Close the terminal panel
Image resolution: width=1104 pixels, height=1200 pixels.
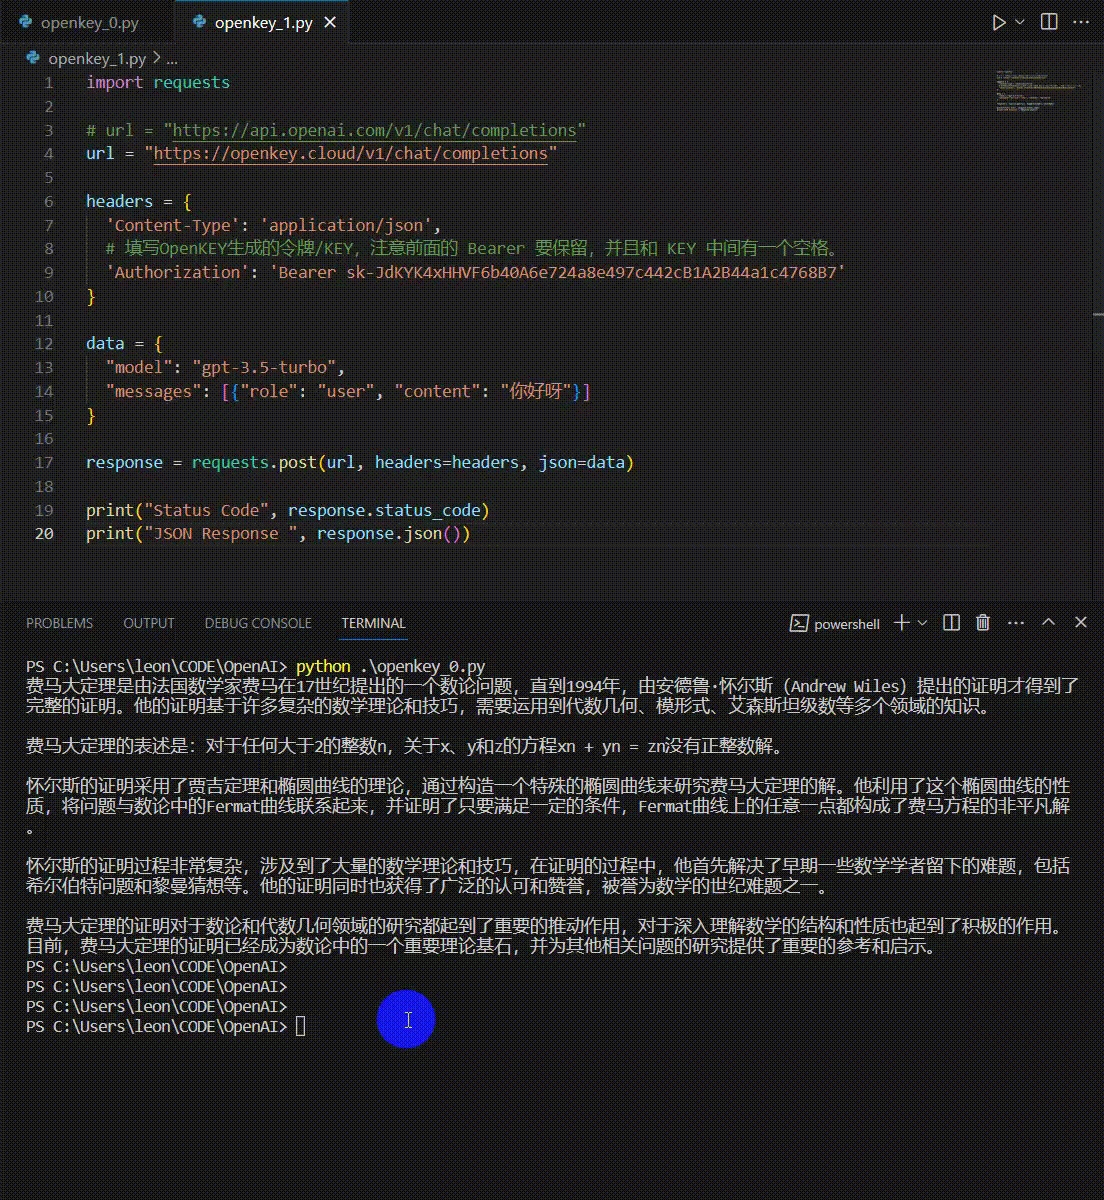pos(1081,622)
